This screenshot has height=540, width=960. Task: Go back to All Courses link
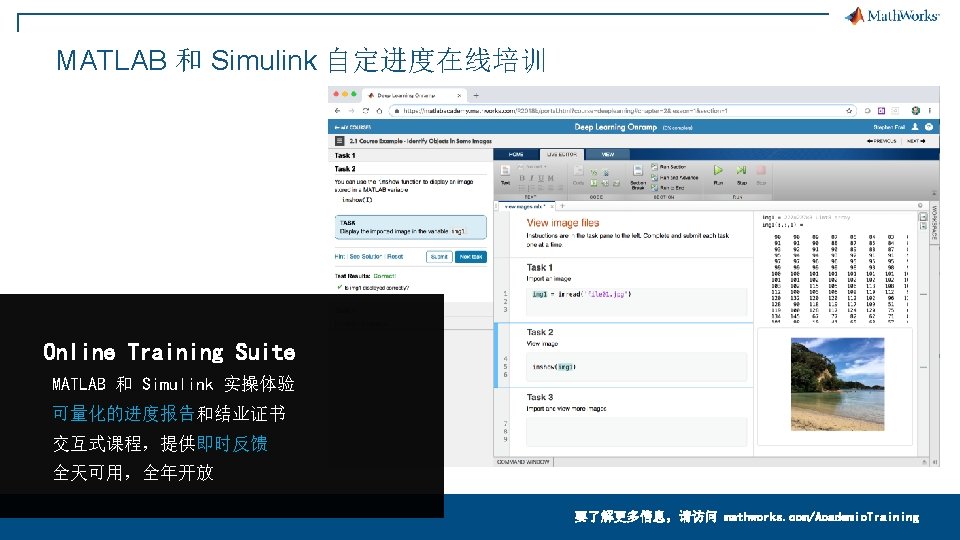(x=353, y=127)
